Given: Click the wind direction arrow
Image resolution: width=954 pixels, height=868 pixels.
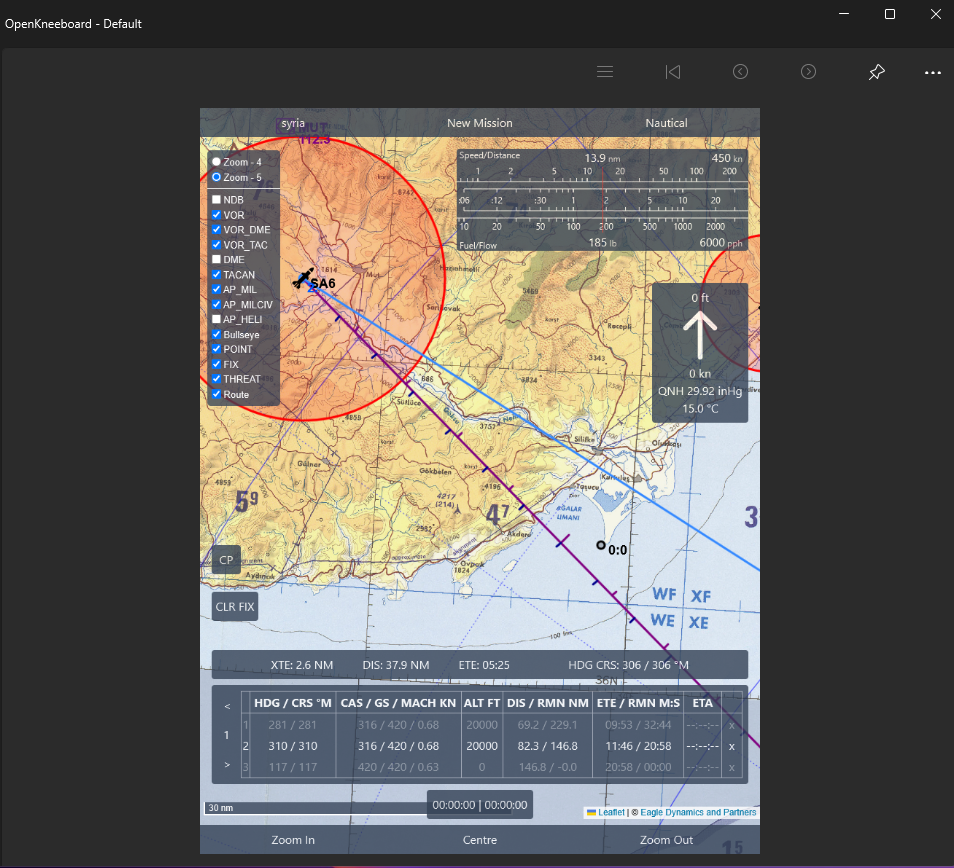Looking at the screenshot, I should click(x=700, y=335).
